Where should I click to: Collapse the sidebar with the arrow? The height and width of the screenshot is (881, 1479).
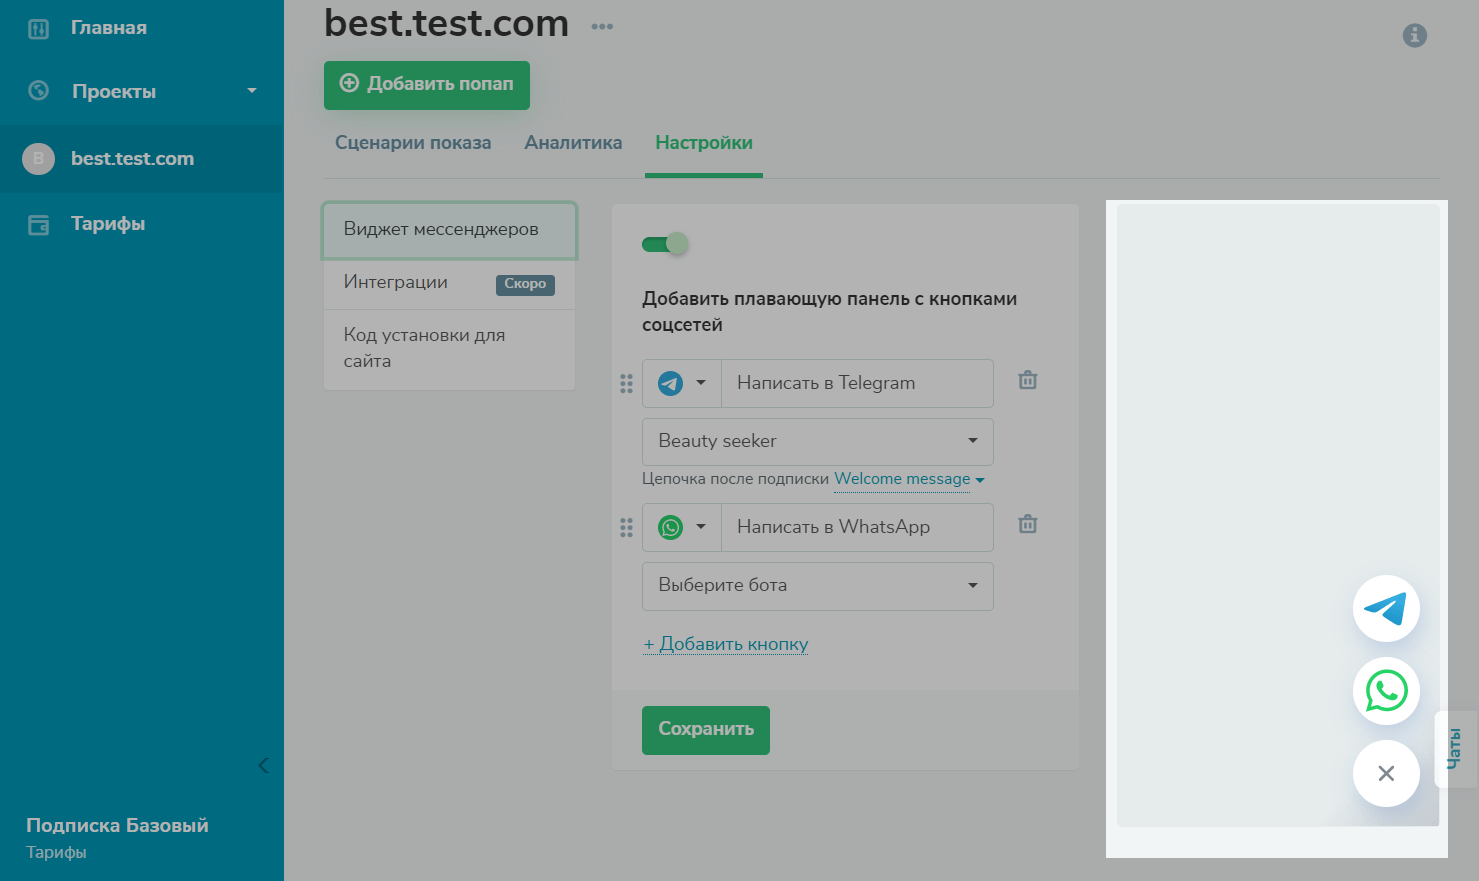[x=263, y=765]
